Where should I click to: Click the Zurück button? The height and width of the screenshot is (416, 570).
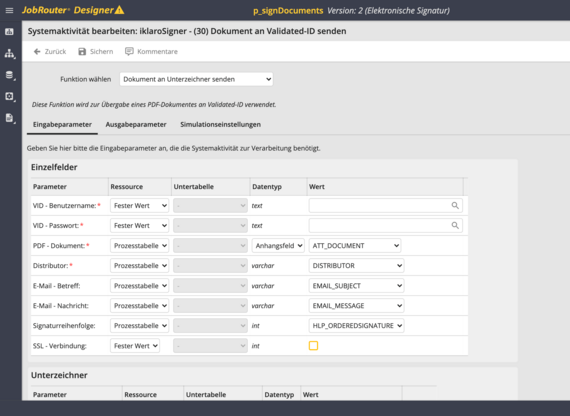[x=50, y=52]
